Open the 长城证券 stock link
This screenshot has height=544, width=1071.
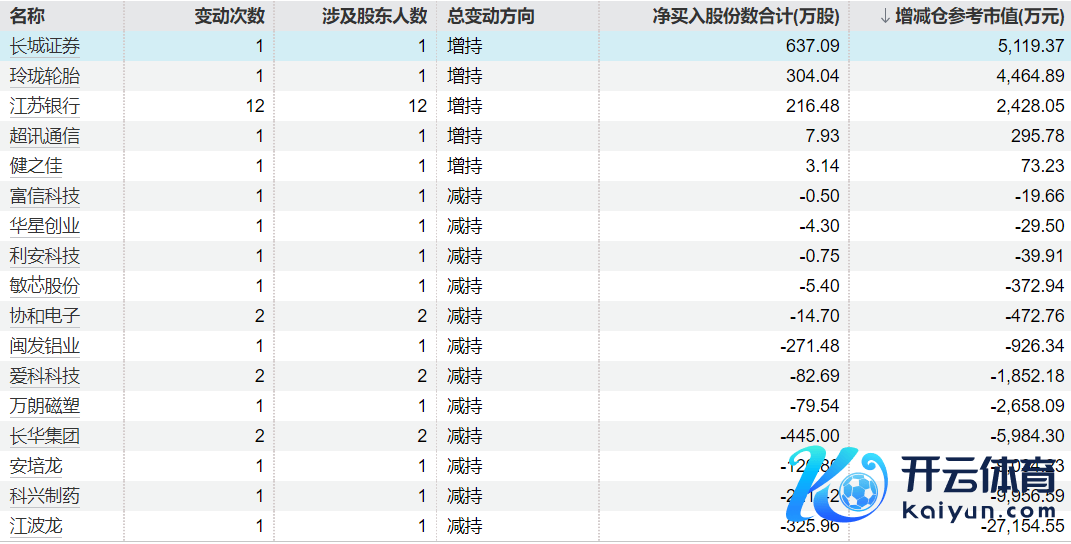click(45, 46)
